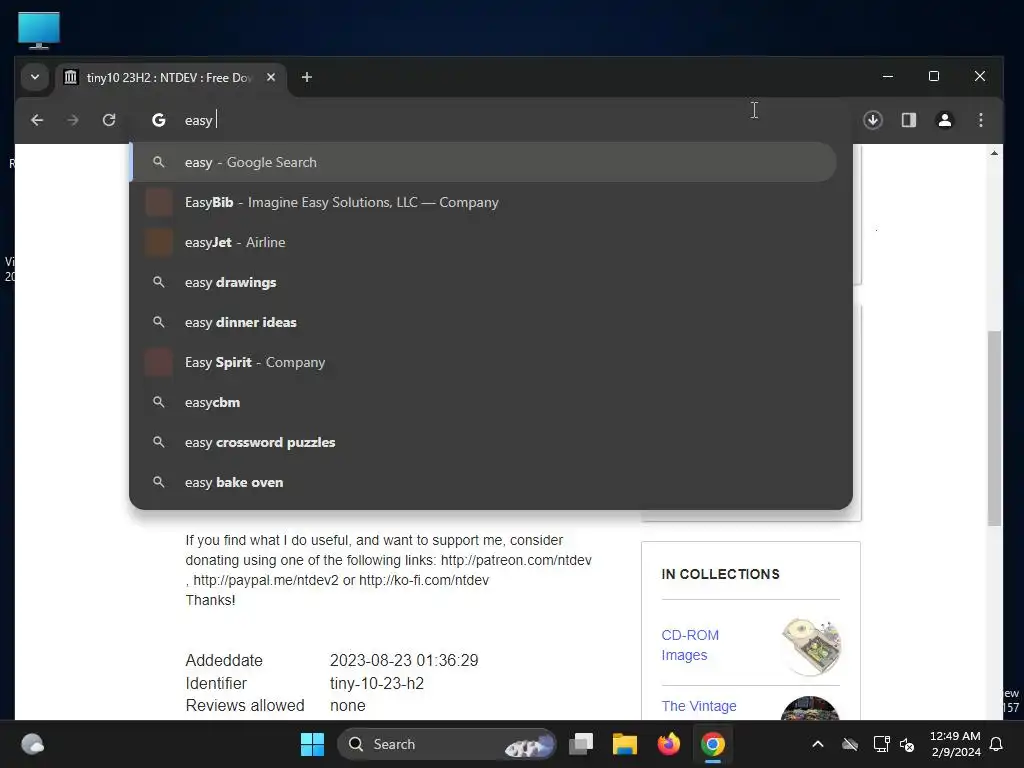Viewport: 1024px width, 768px height.
Task: Click the taskbar Search box
Action: [447, 744]
